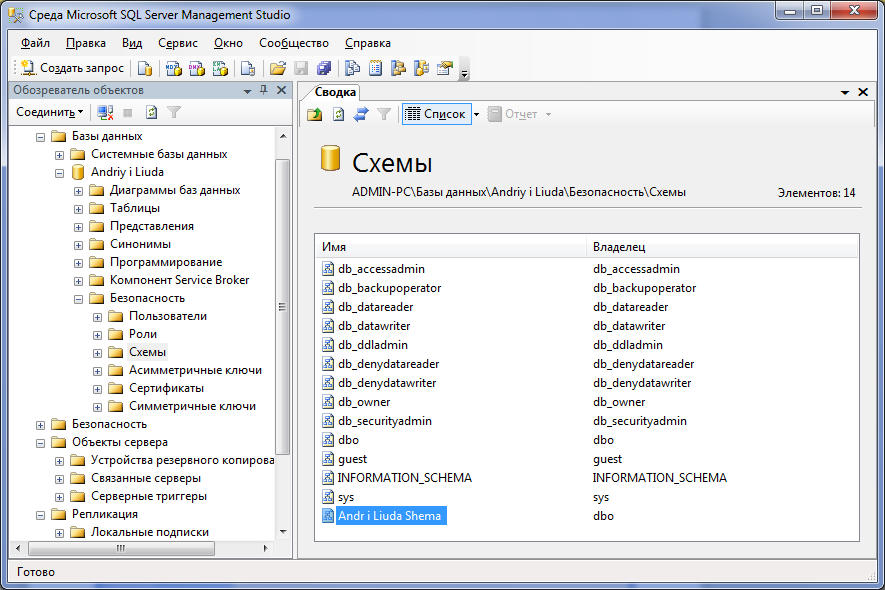The height and width of the screenshot is (590, 885).
Task: Open the Сервис menu
Action: [178, 43]
